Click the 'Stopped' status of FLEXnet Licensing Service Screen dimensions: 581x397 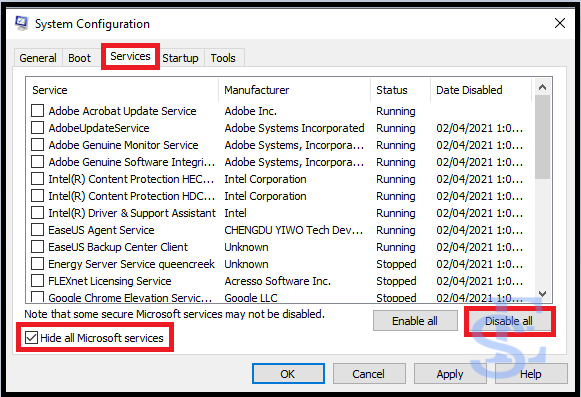396,281
